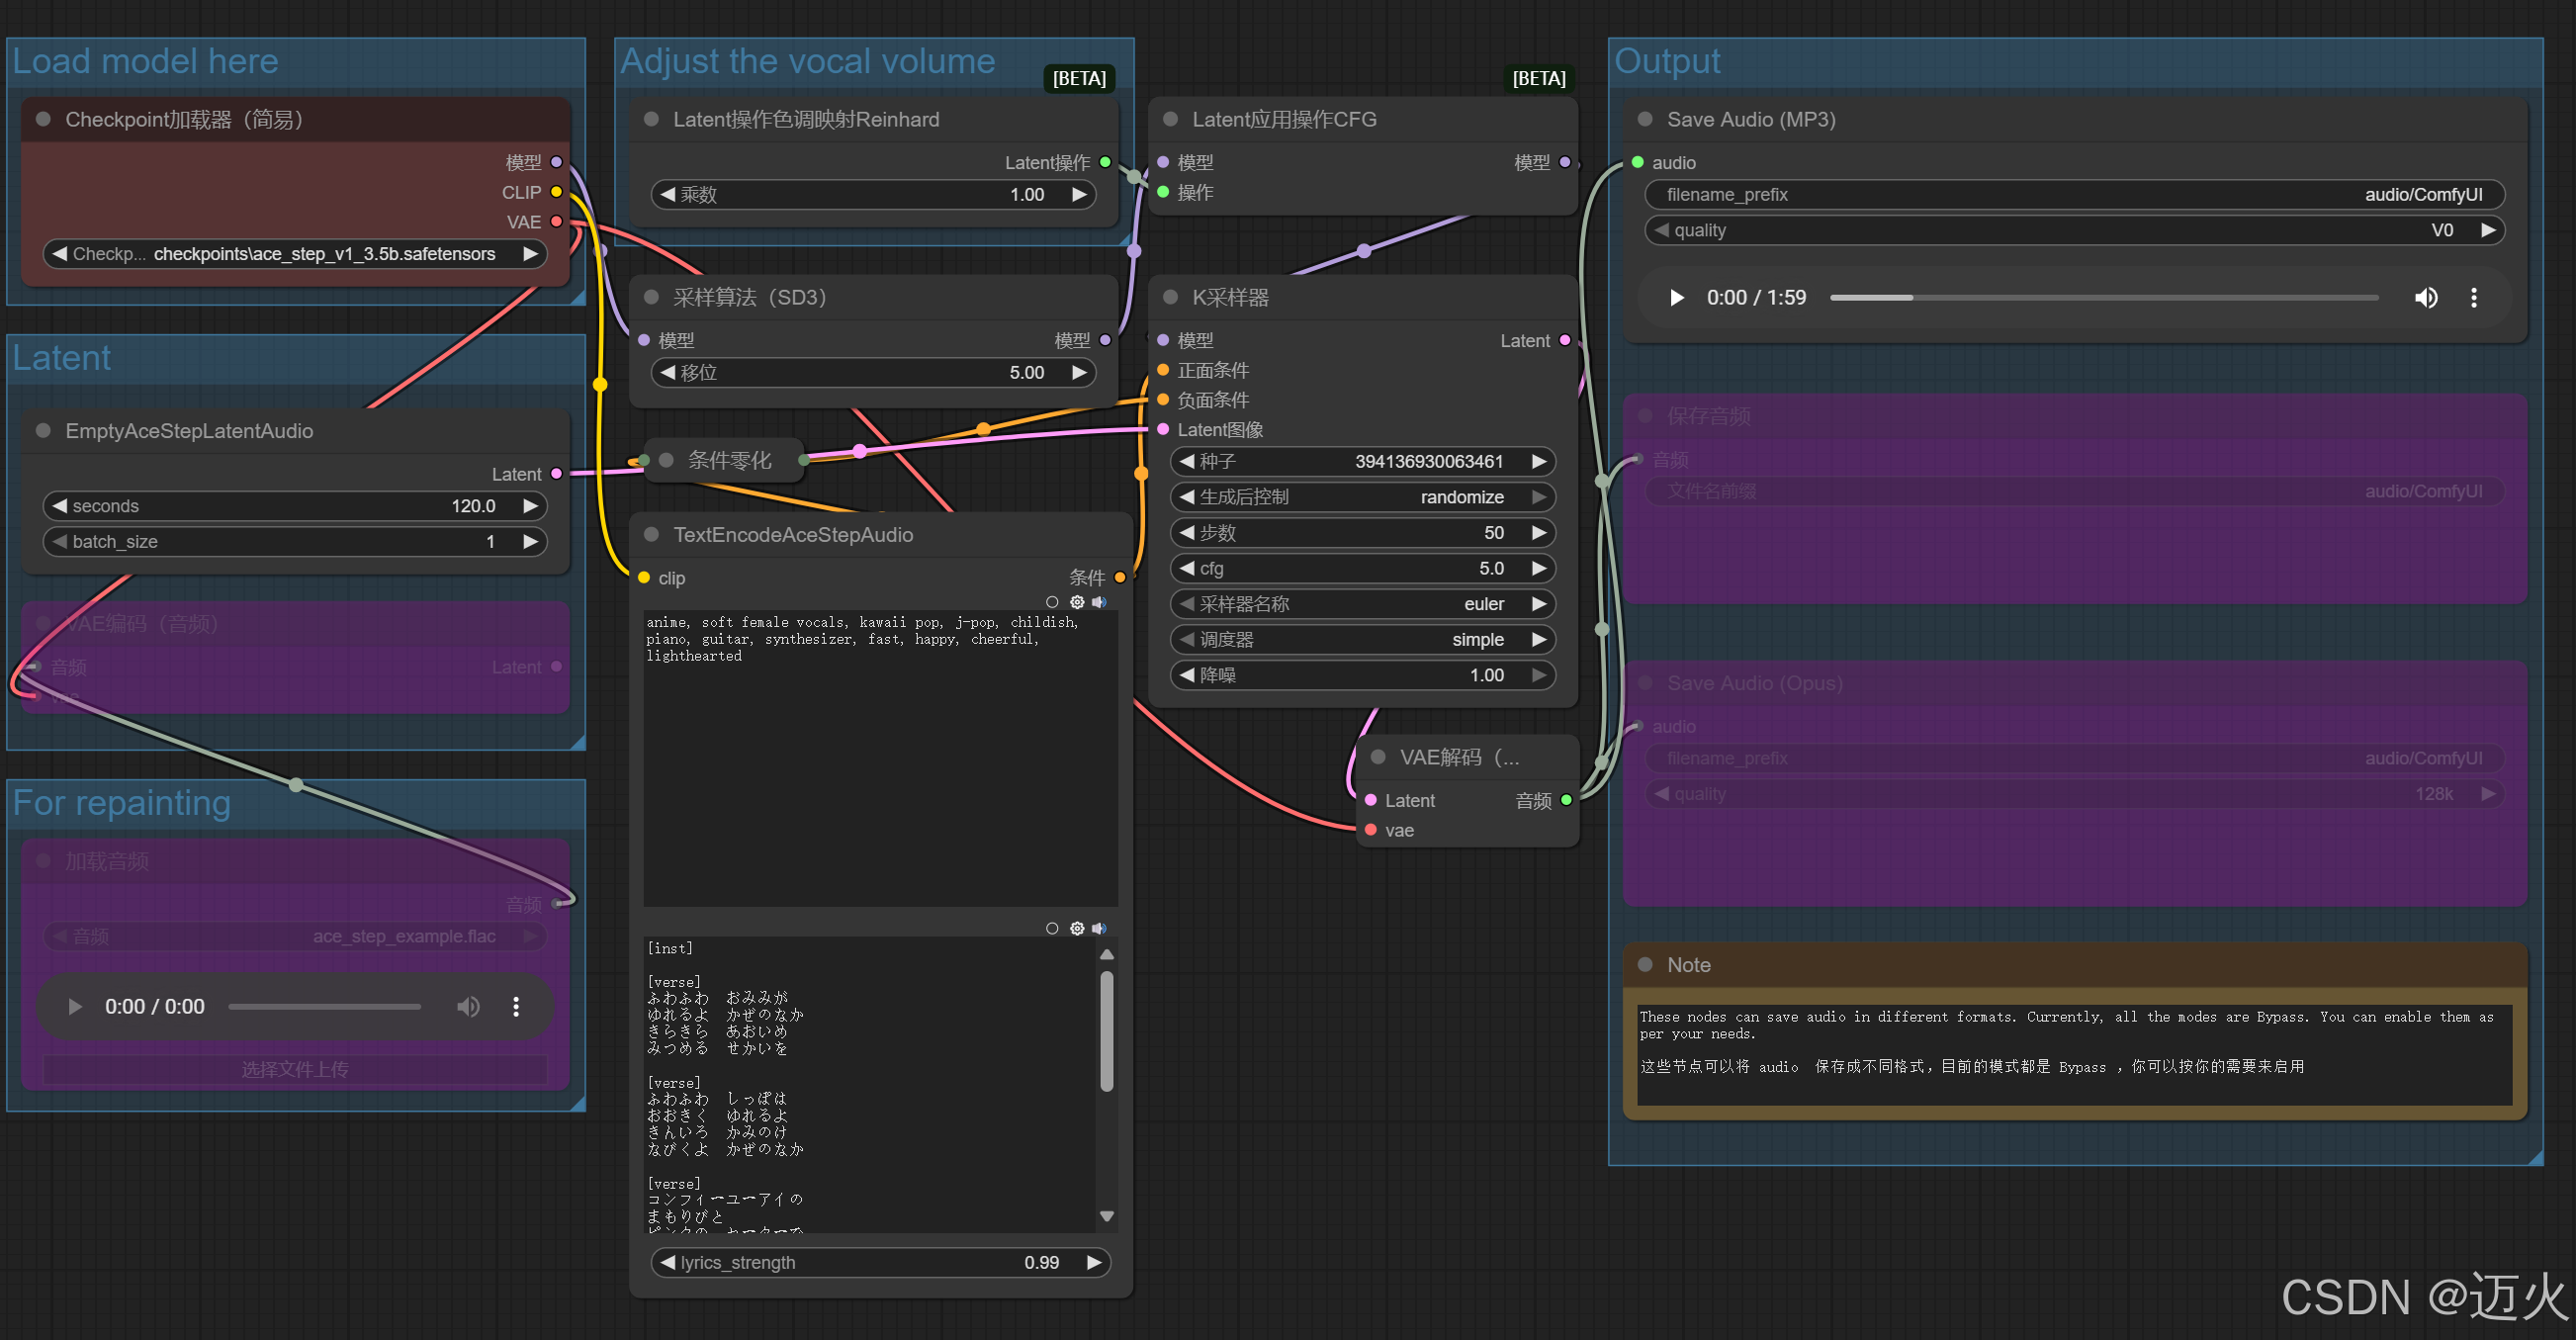
Task: Collapse the EmptyAceStepLatentAudio node dot
Action: [43, 430]
